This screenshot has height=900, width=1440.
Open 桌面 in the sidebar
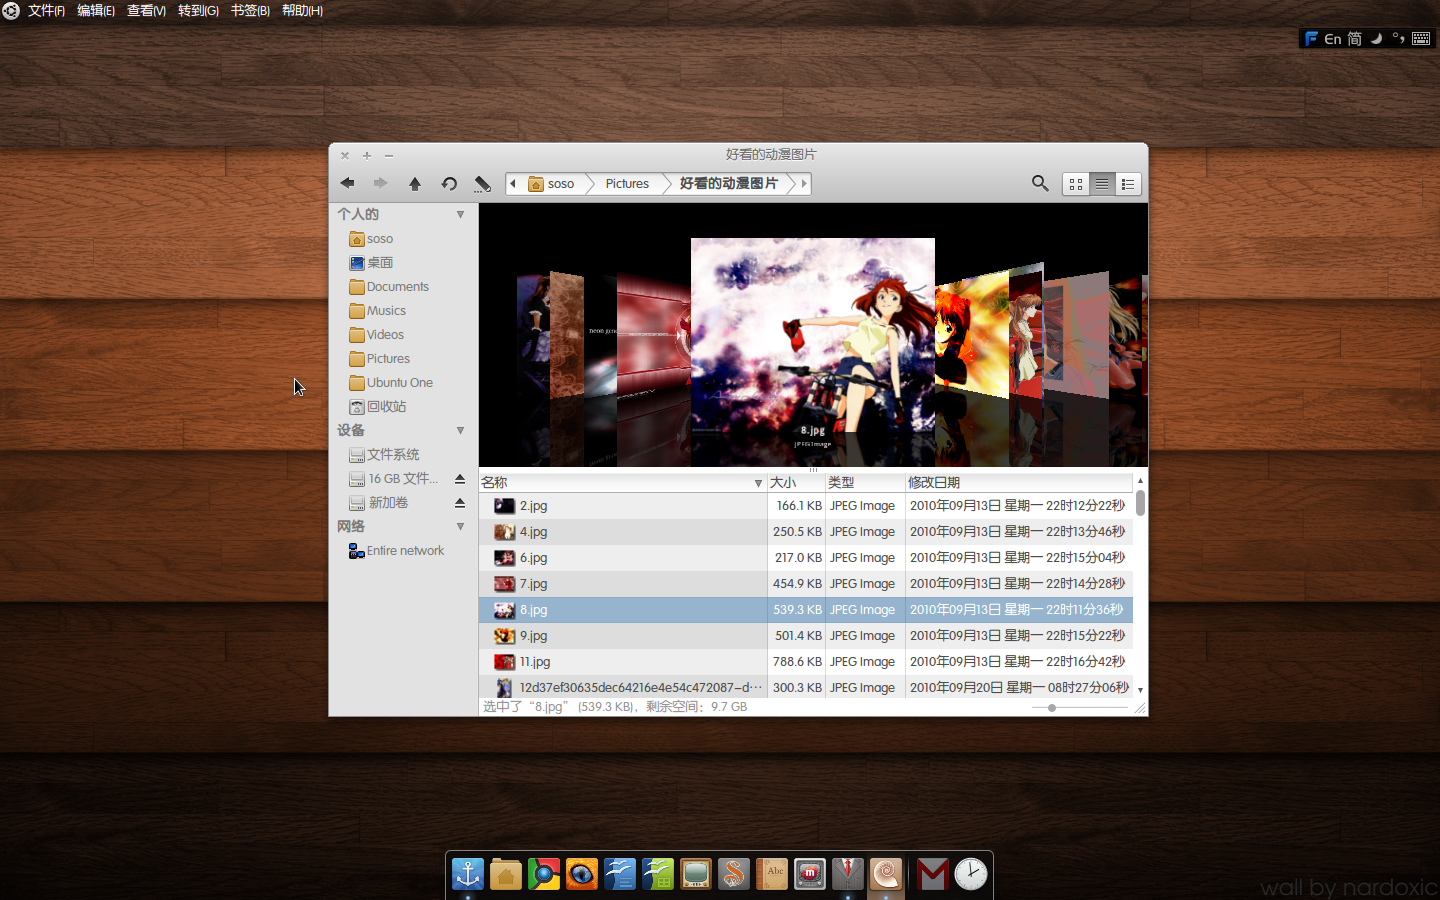[371, 263]
